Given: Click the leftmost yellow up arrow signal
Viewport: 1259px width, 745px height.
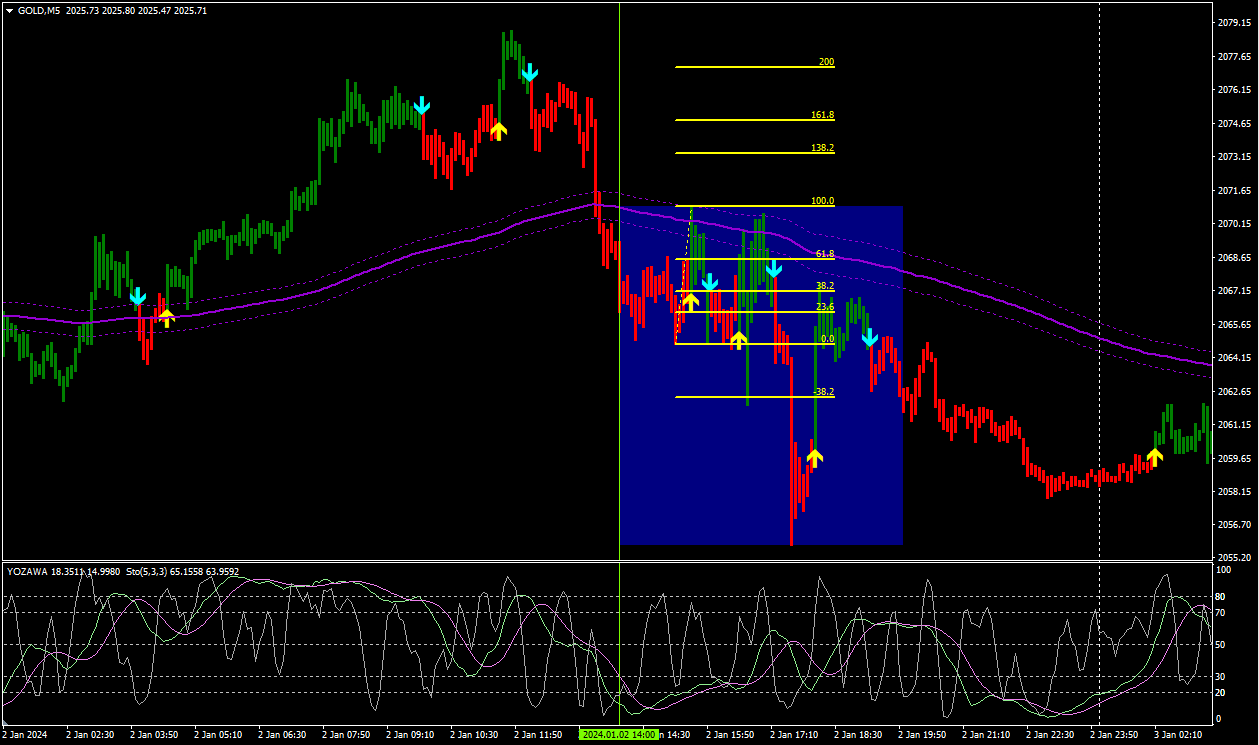Looking at the screenshot, I should (166, 318).
